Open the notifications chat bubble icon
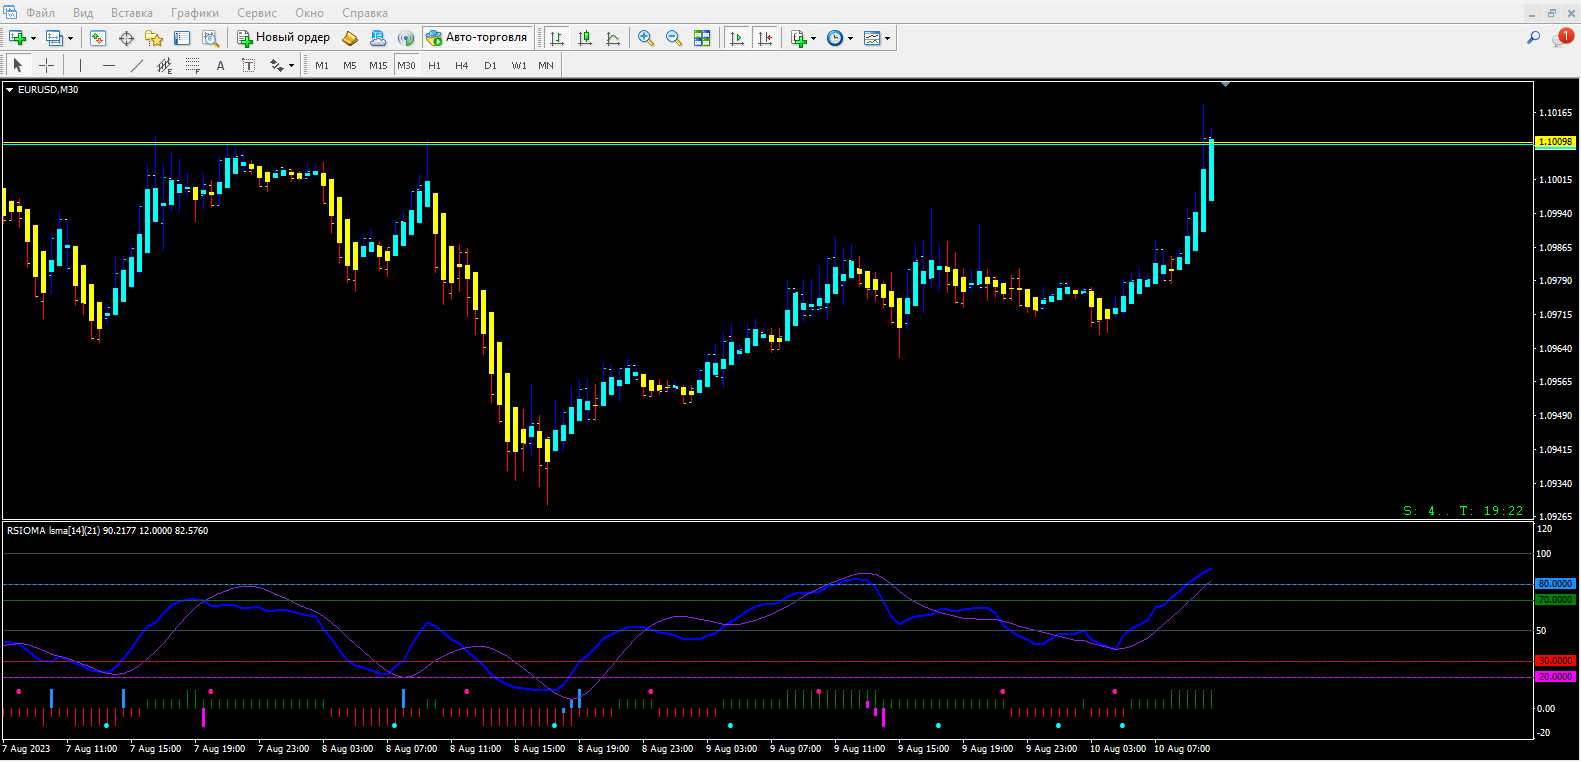Viewport: 1581px width, 762px height. coord(1562,38)
